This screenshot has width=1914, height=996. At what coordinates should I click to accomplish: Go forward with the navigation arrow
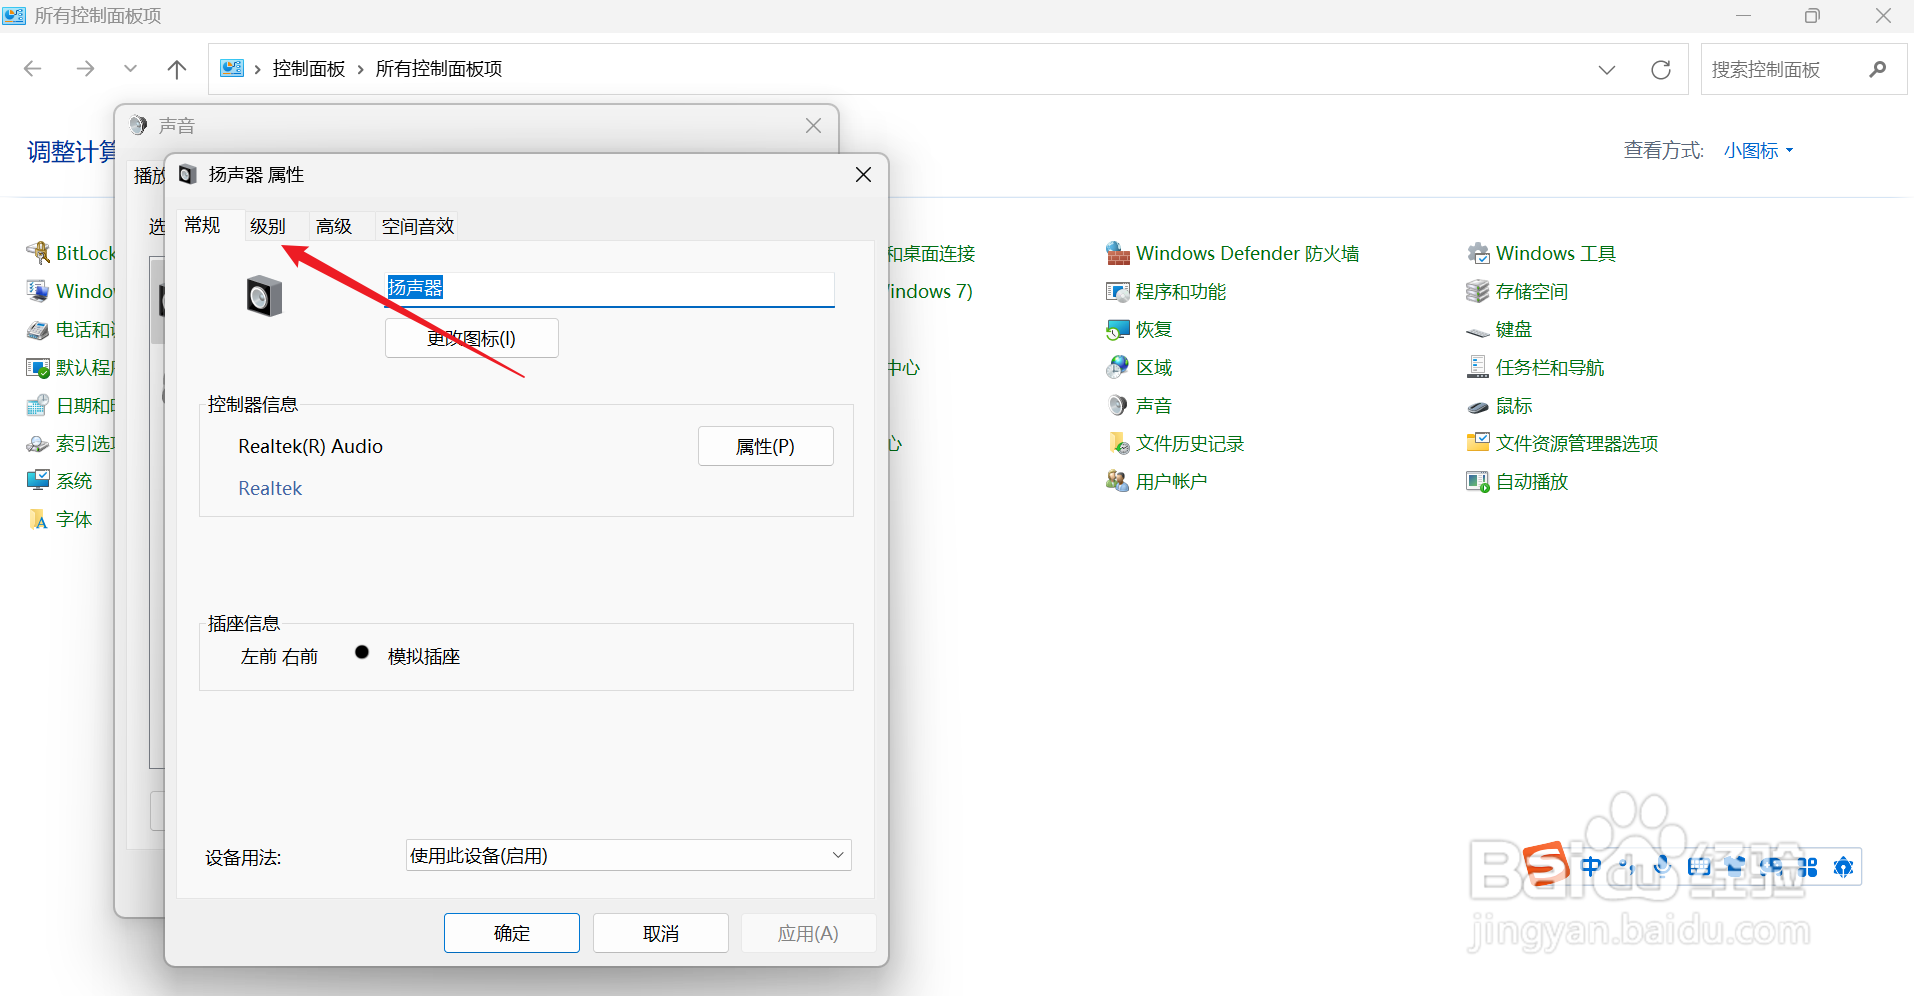(85, 69)
